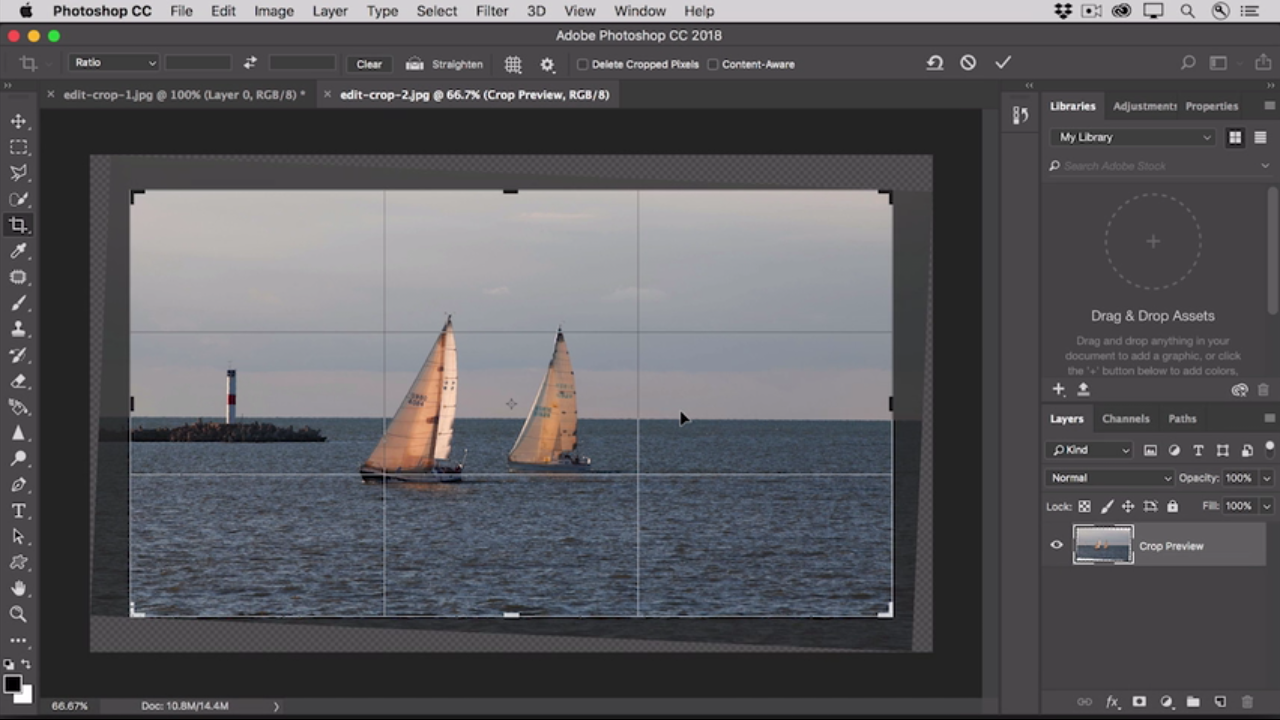Click the Crop Preview layer thumbnail
The width and height of the screenshot is (1280, 720).
(x=1103, y=545)
